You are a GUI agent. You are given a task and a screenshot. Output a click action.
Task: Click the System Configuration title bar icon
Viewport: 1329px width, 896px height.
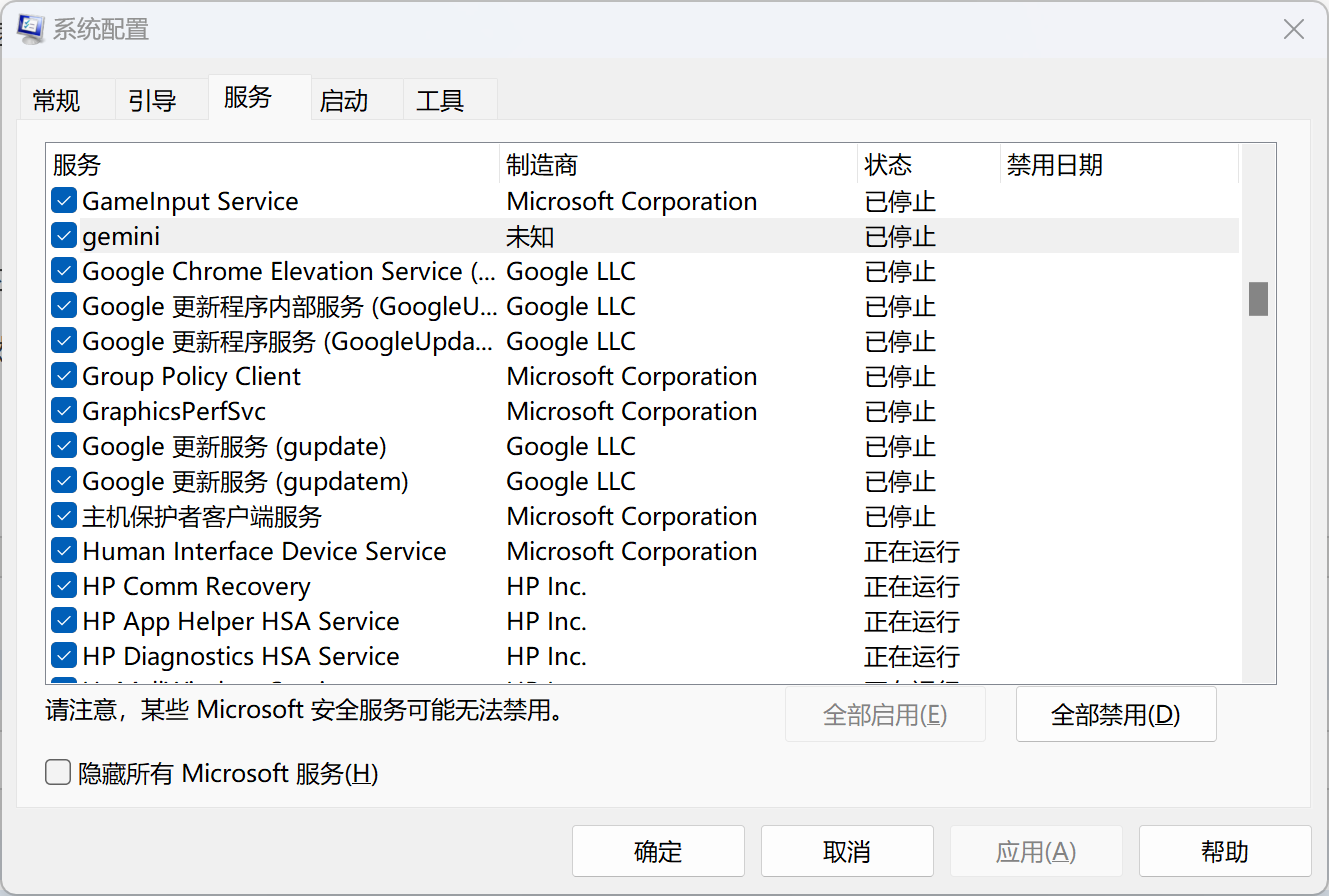[x=30, y=29]
